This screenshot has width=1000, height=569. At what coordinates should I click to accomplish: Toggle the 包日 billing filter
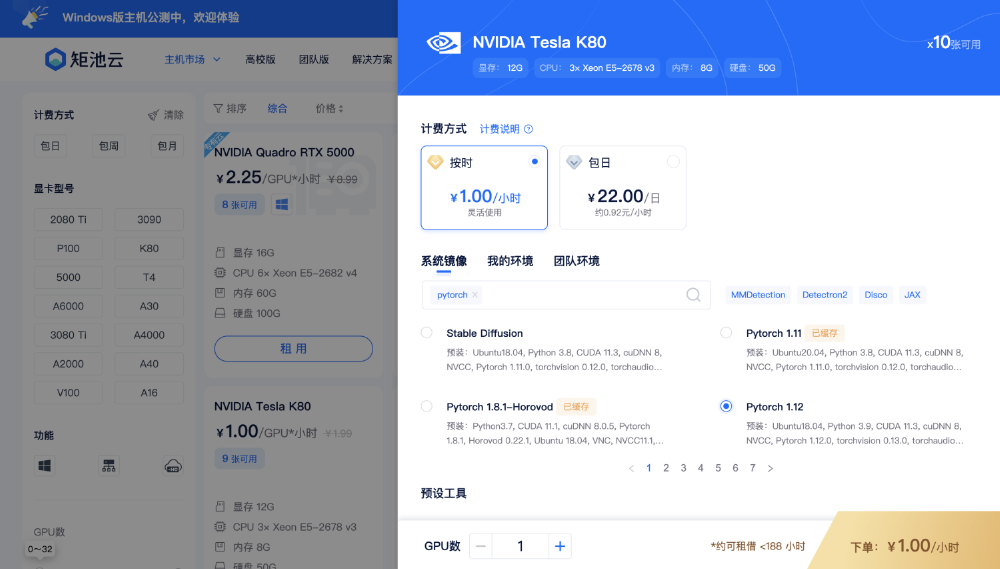(50, 145)
